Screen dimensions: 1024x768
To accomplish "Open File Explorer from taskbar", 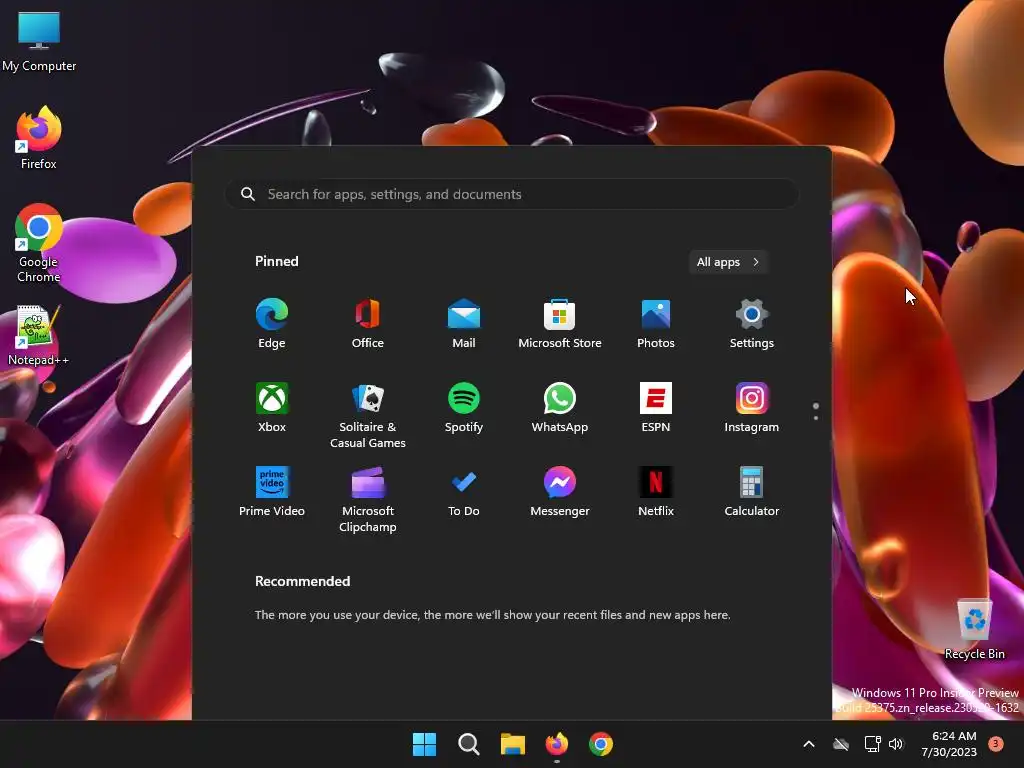I will coord(513,744).
